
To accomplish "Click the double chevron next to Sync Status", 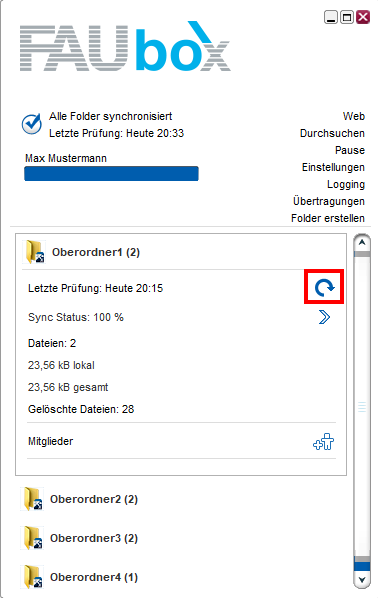I will point(324,317).
